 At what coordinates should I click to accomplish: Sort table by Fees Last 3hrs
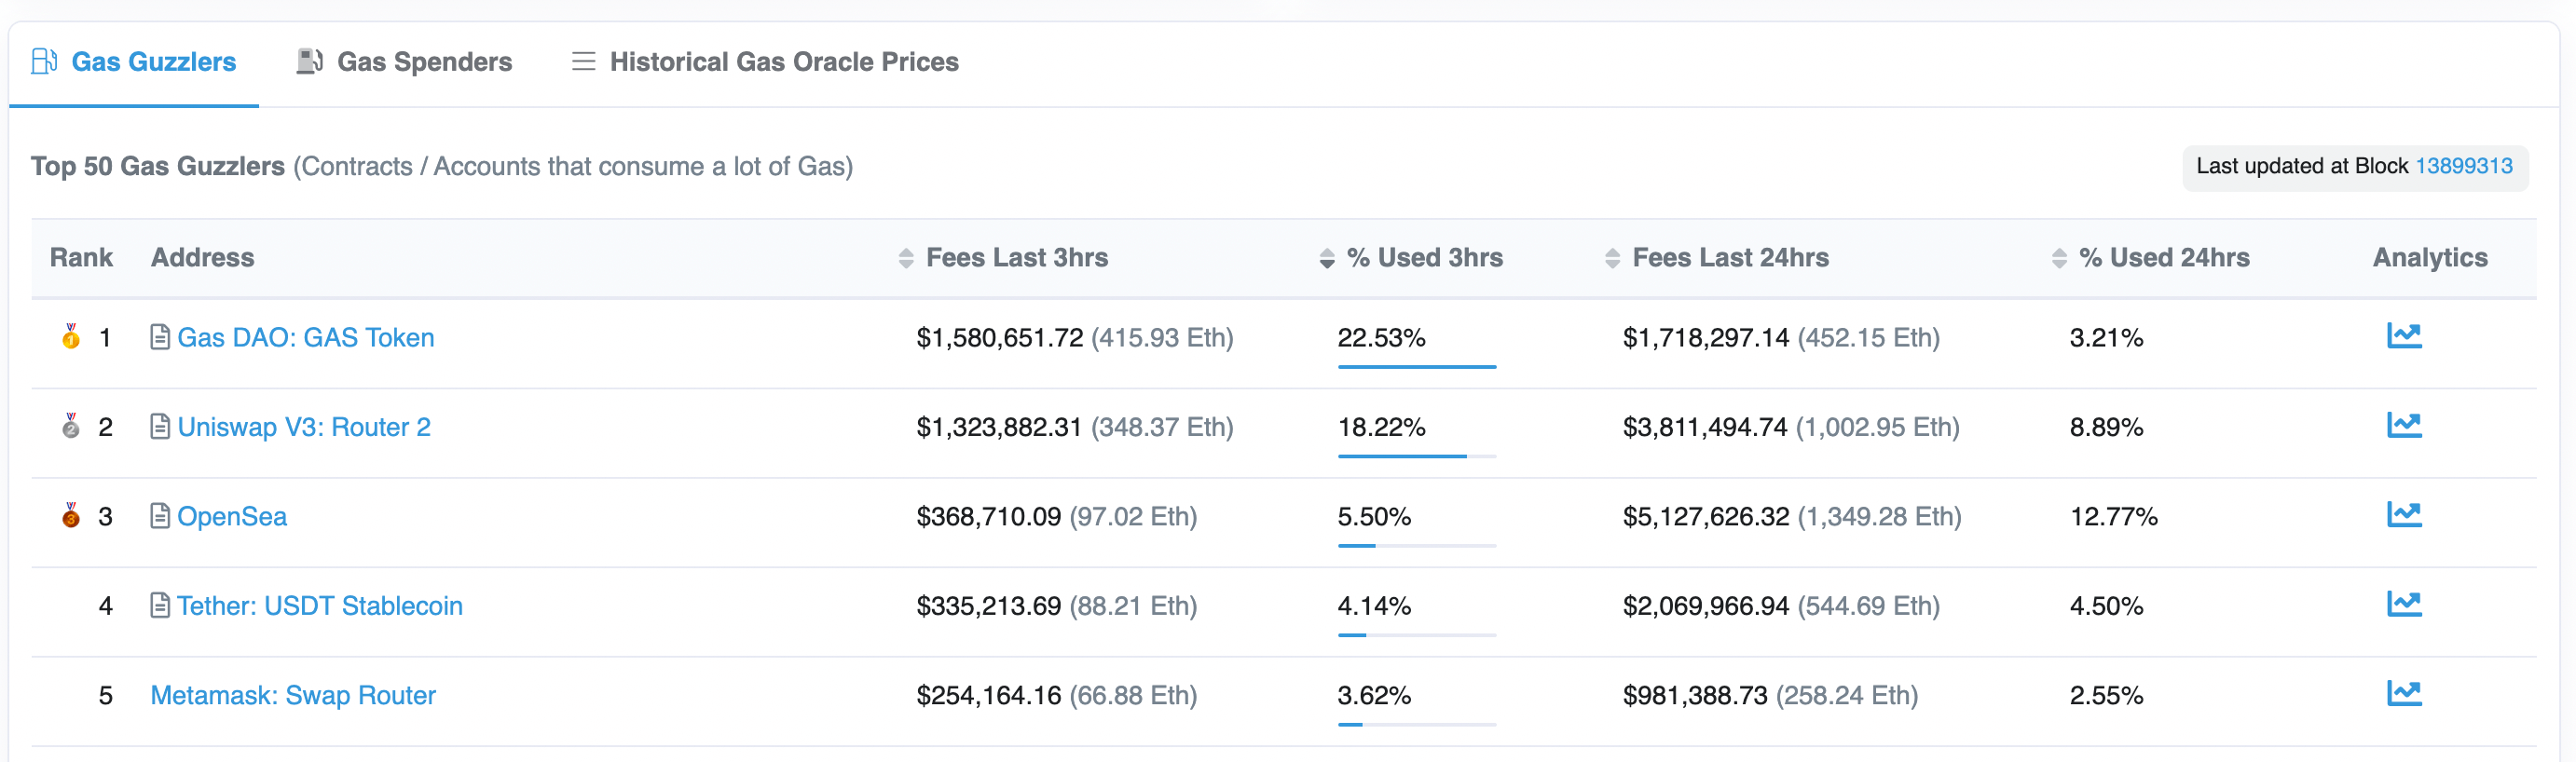pos(1016,258)
